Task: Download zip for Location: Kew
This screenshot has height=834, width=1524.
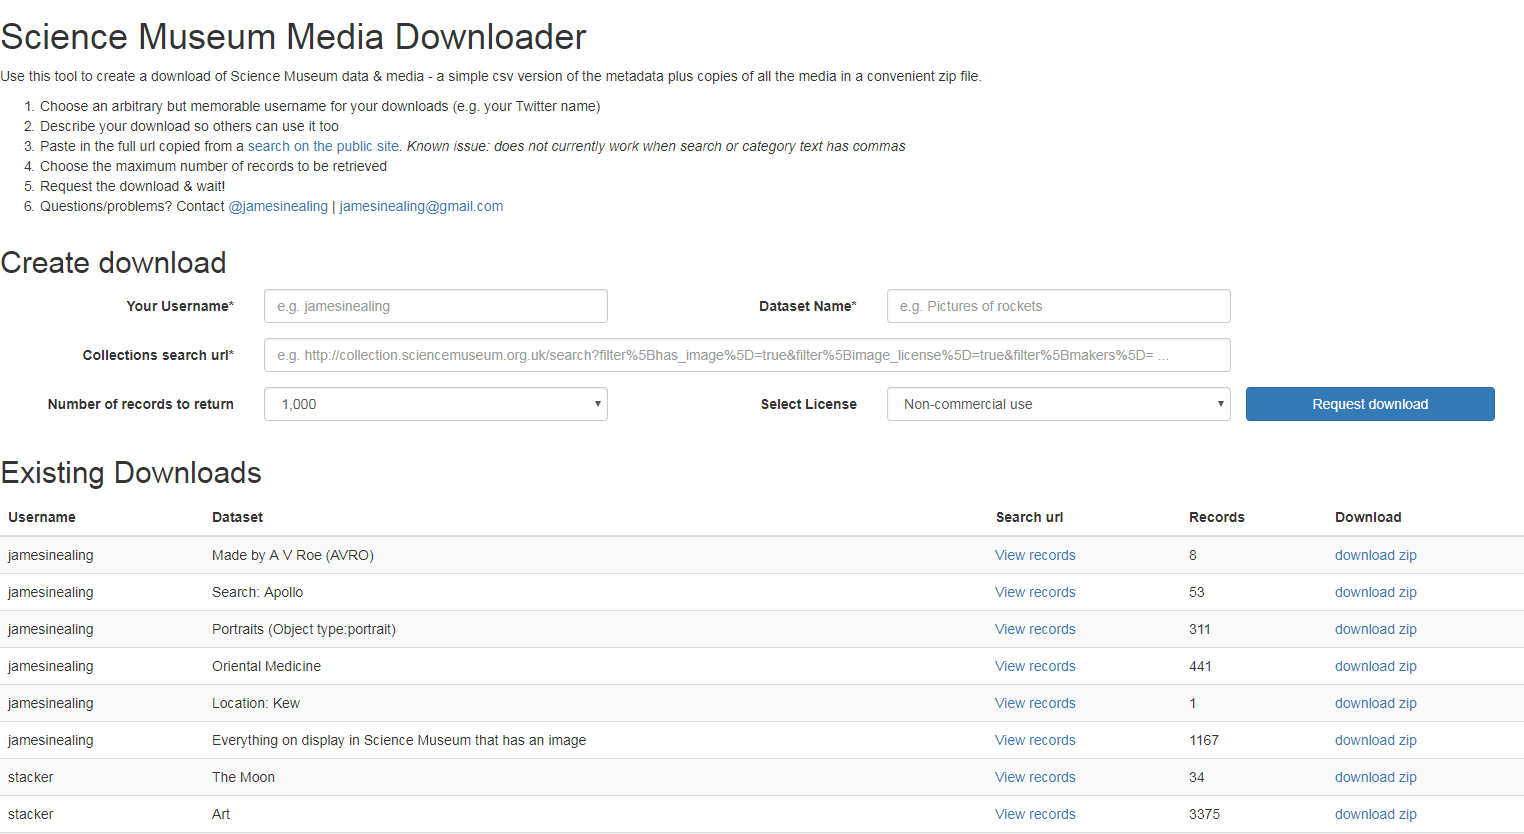Action: coord(1376,703)
